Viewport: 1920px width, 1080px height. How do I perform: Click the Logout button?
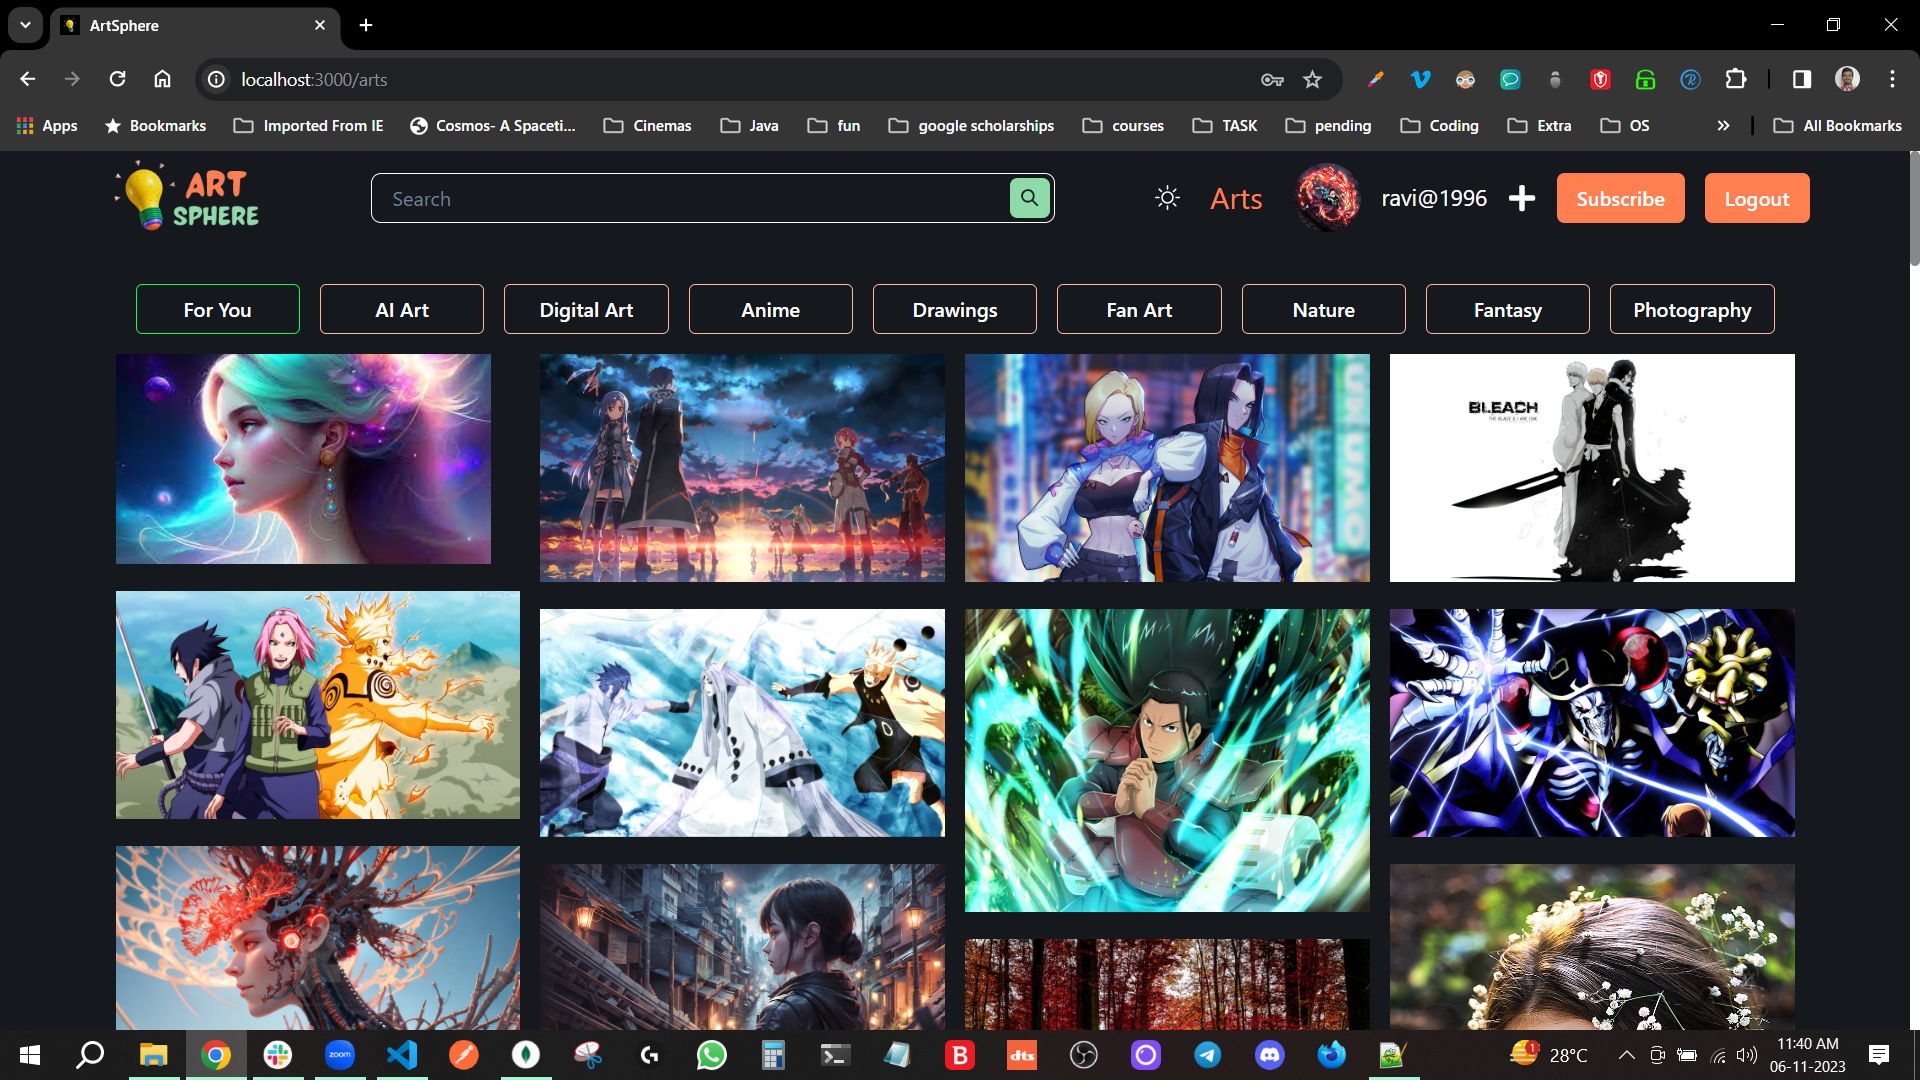coord(1756,198)
